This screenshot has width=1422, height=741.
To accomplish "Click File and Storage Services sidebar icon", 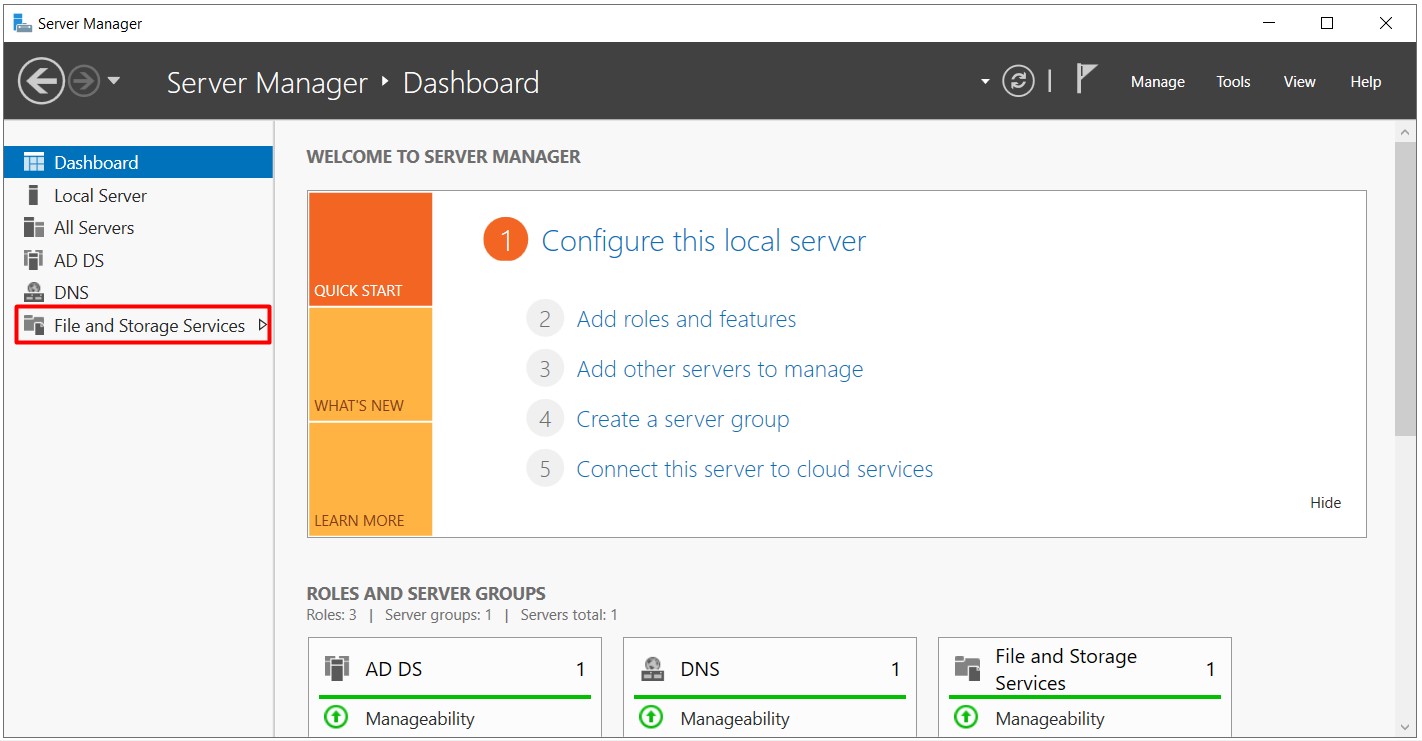I will [x=34, y=325].
